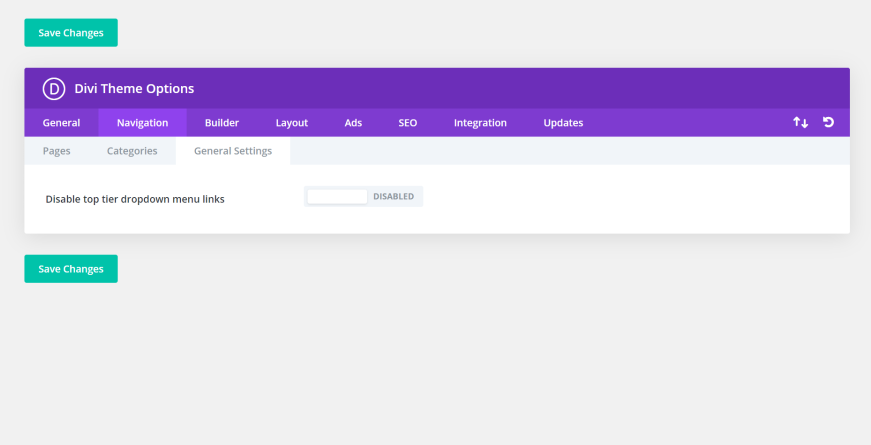Click the reset to defaults icon
The image size is (871, 445).
coord(828,122)
